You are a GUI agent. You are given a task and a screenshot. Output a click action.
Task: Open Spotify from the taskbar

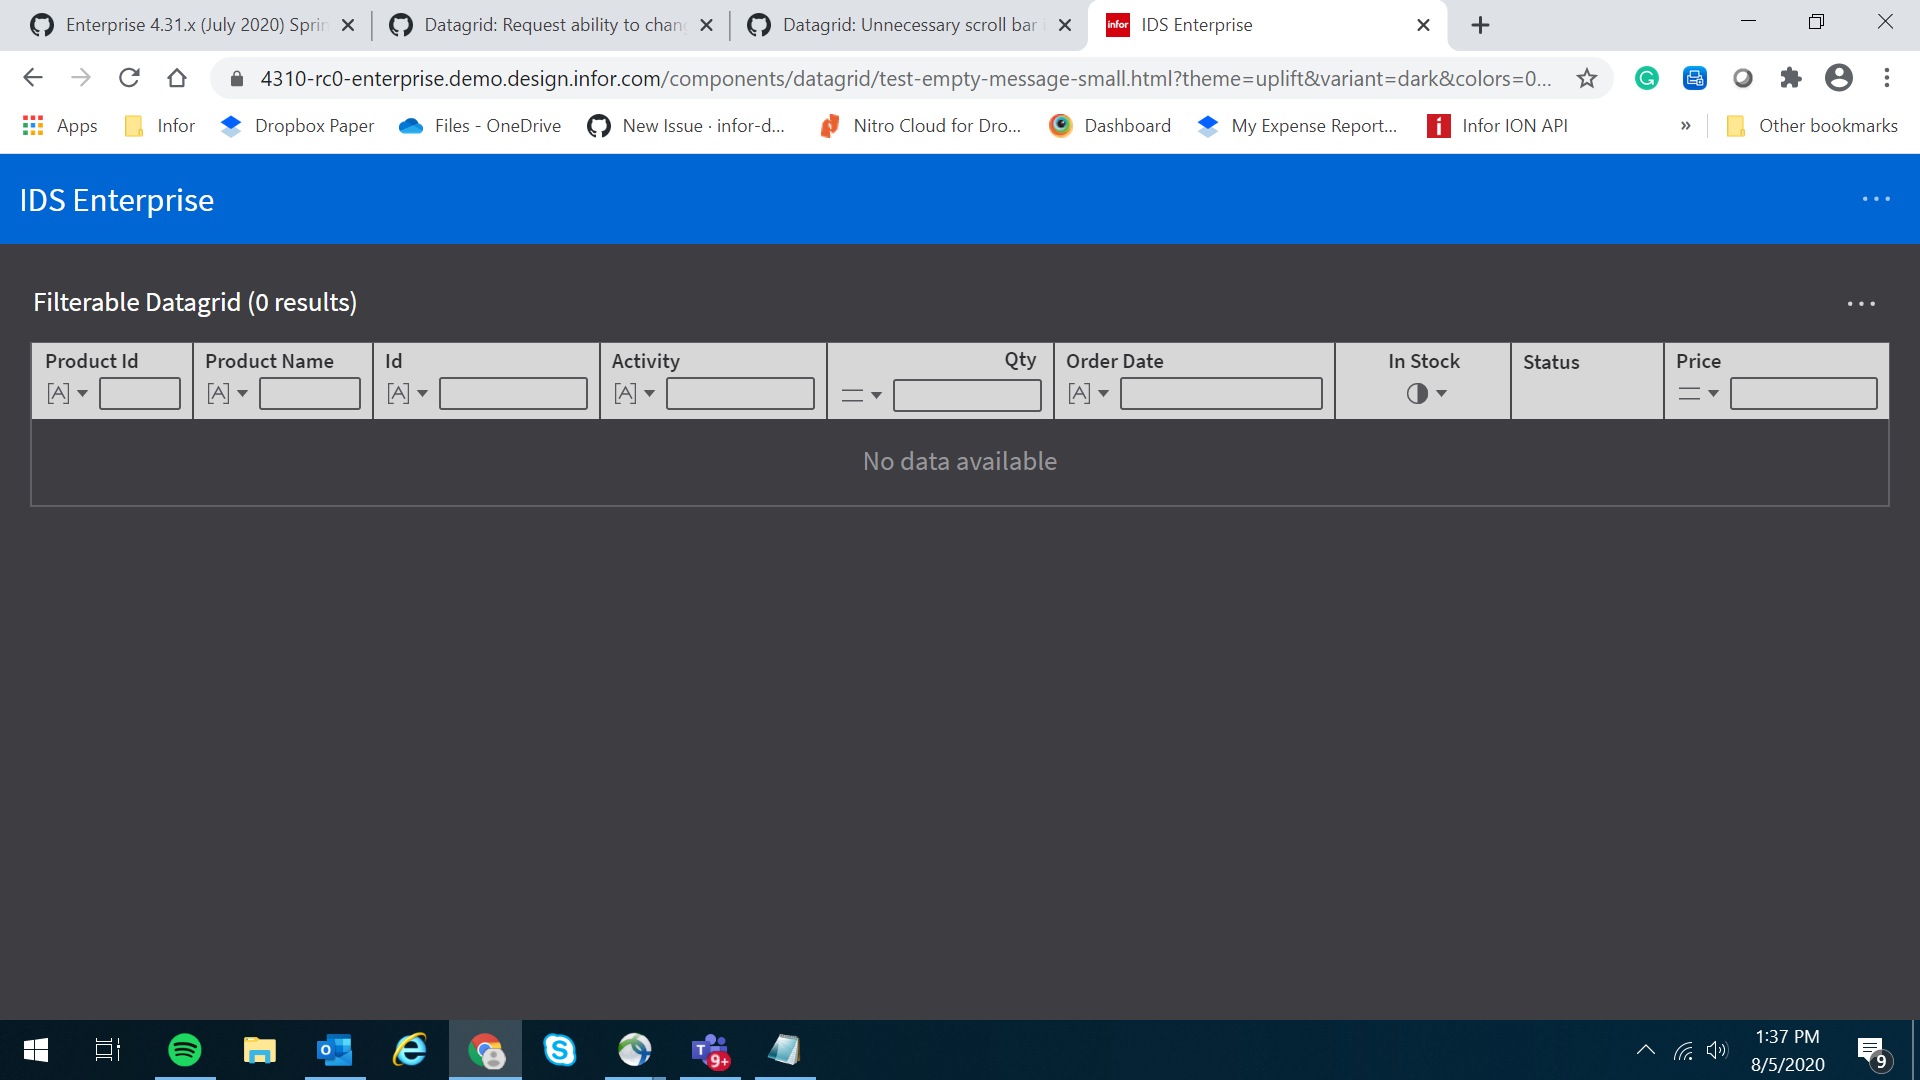(x=184, y=1050)
